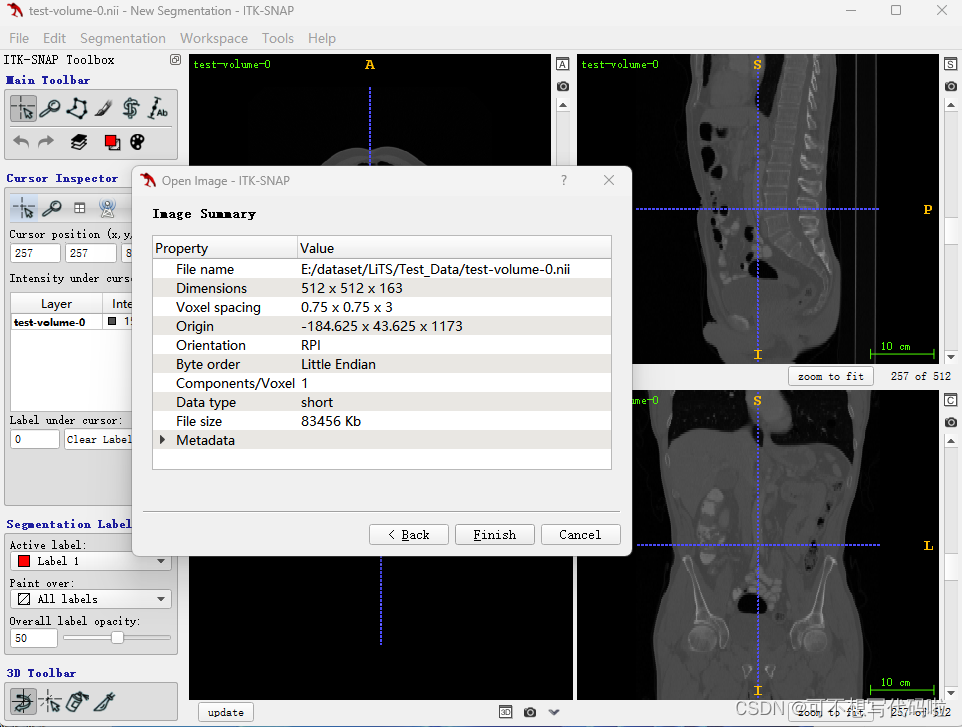Open the display layout grid inspector
962x727 pixels.
pos(80,208)
